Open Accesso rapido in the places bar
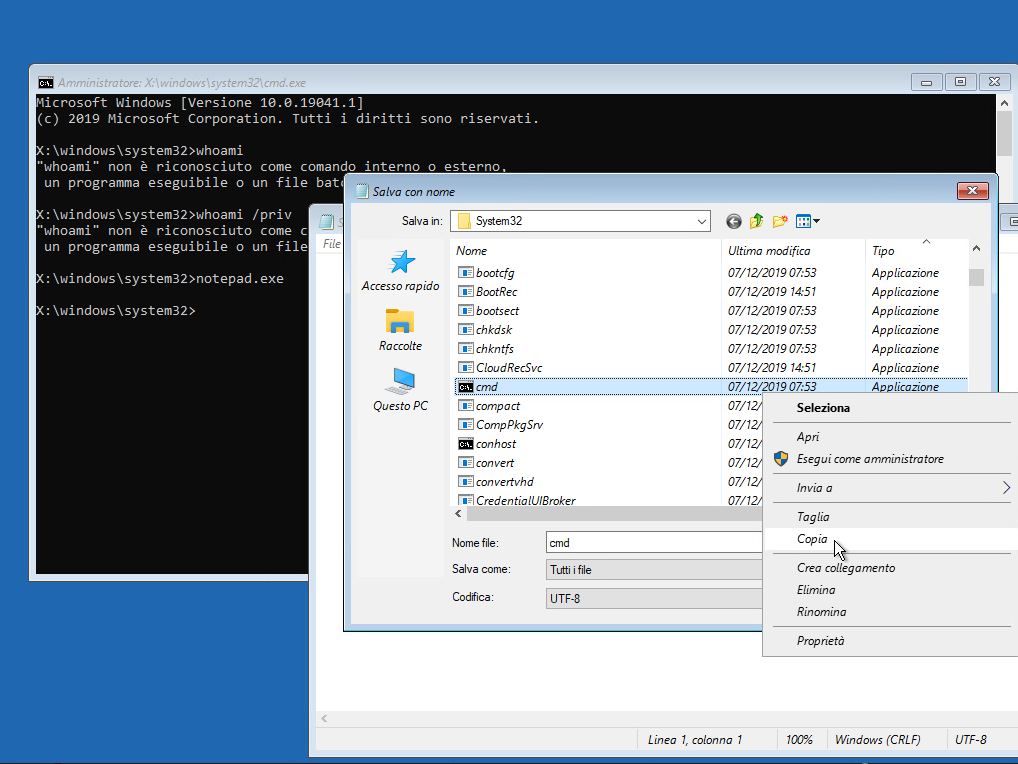 [x=401, y=270]
